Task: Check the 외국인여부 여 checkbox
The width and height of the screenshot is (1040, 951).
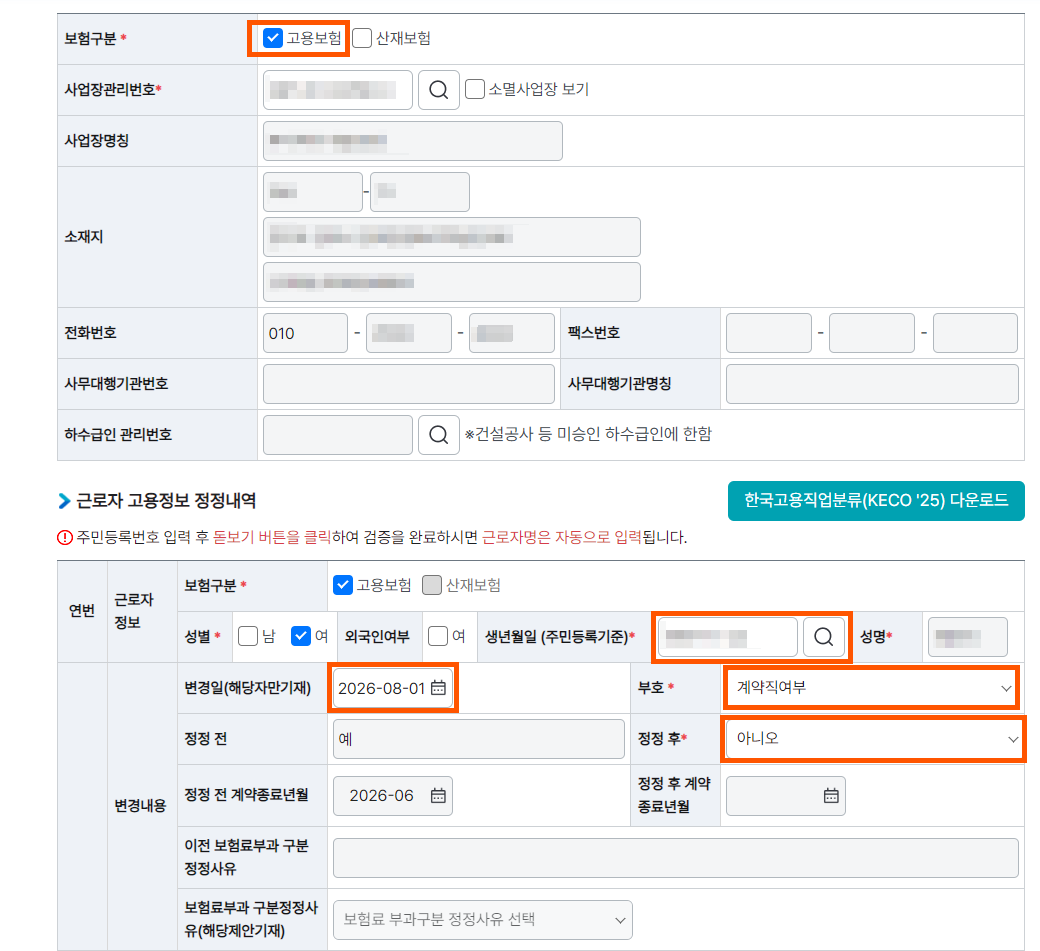Action: pyautogui.click(x=438, y=636)
